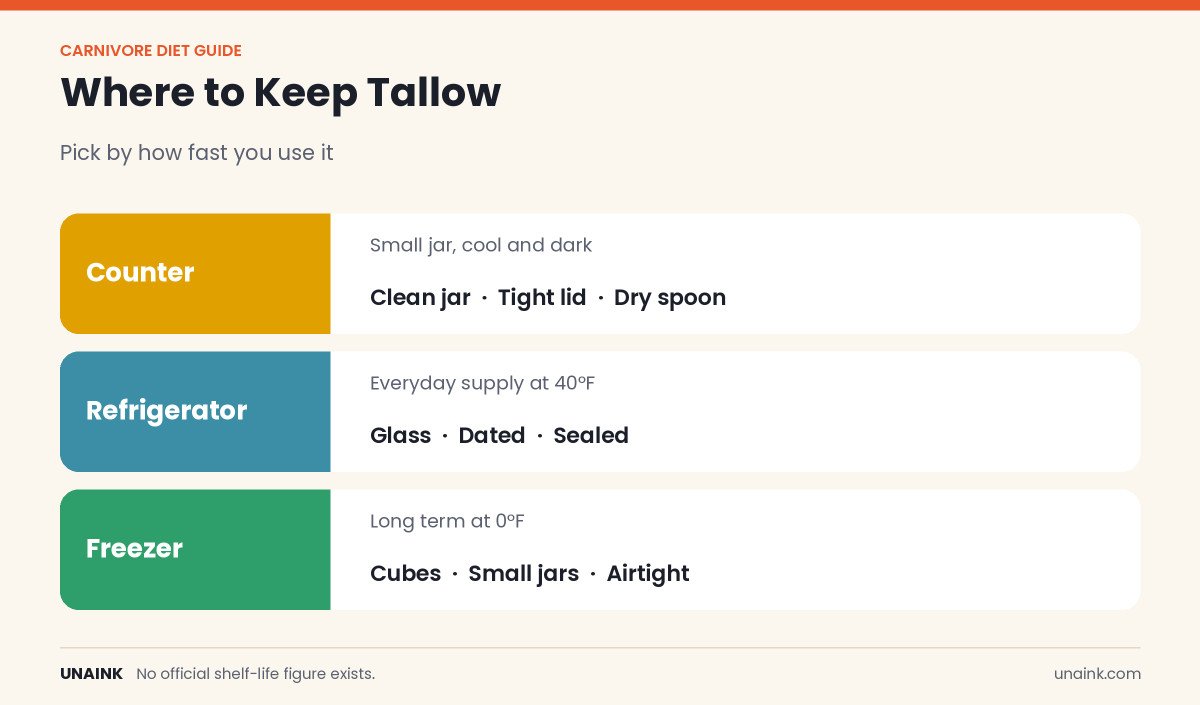Viewport: 1200px width, 705px height.
Task: Click the 'Glass' text
Action: 400,435
